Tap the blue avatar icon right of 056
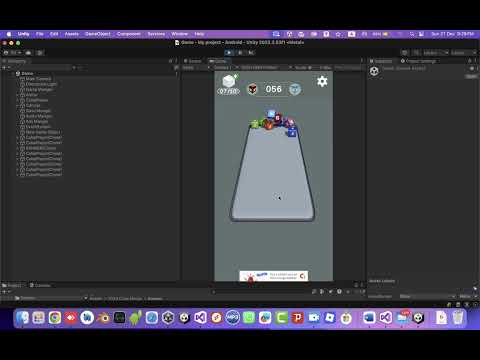This screenshot has width=480, height=360. 295,89
